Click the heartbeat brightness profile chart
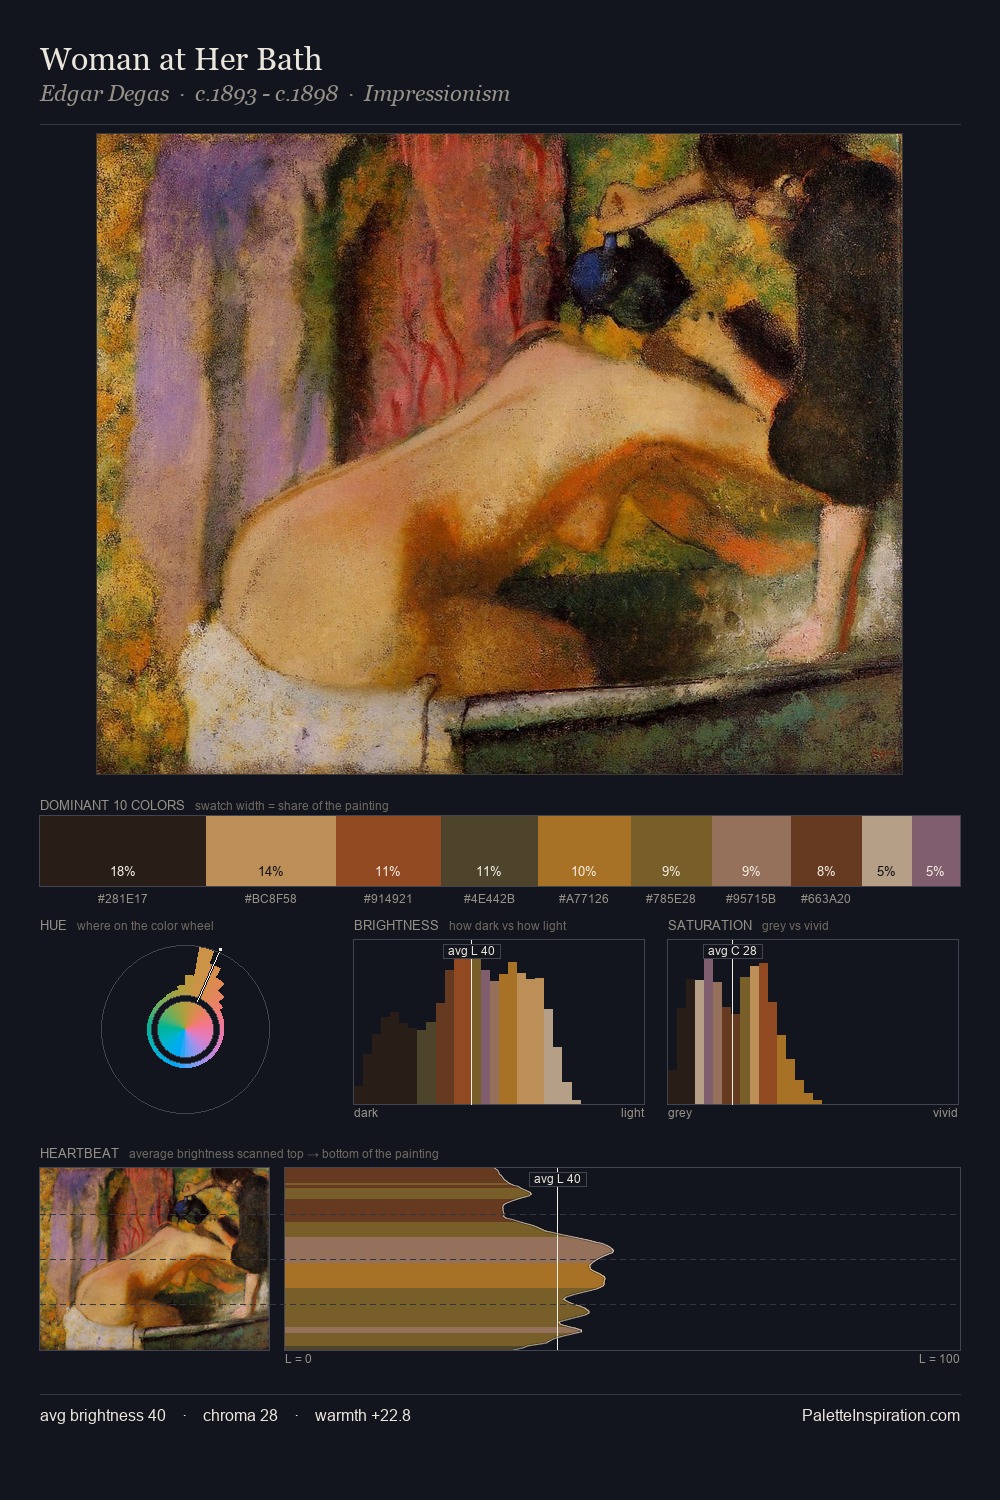Screen dimensions: 1000x1500 pos(622,1259)
